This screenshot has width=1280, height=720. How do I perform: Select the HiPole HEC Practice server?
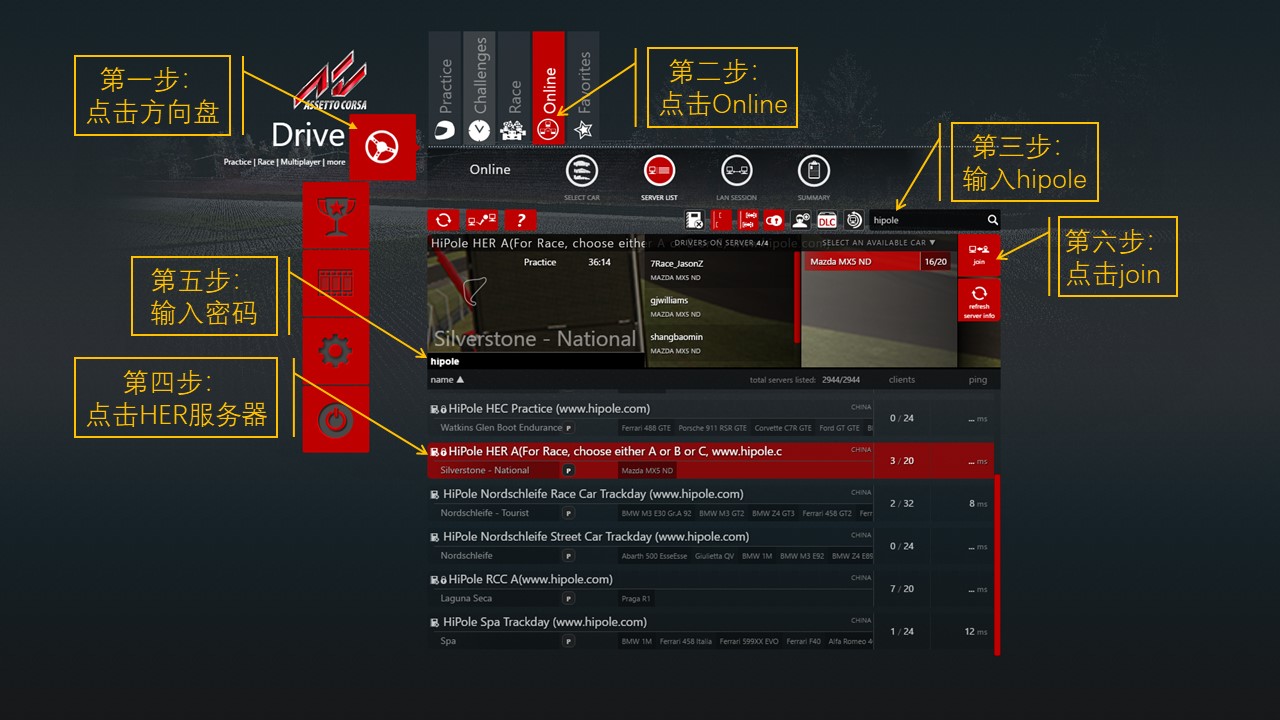click(x=711, y=418)
